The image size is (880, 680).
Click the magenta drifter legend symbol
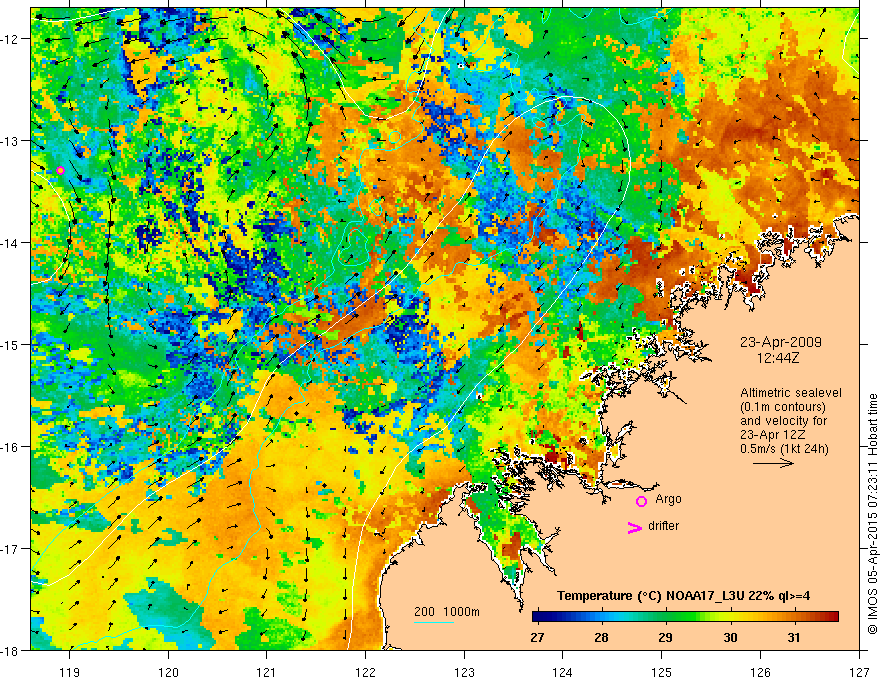click(635, 527)
